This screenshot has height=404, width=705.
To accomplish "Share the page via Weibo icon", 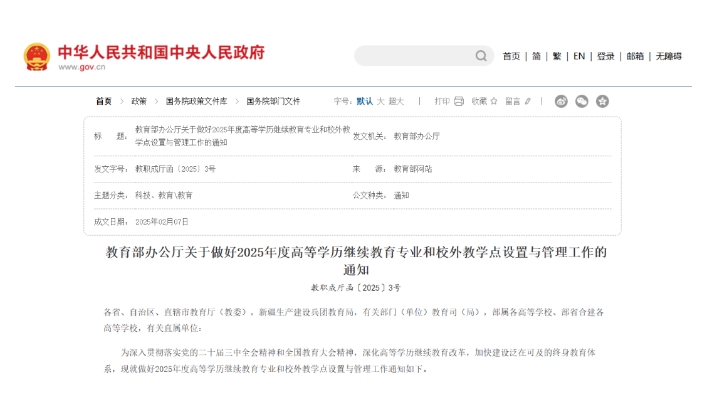I will pyautogui.click(x=561, y=101).
